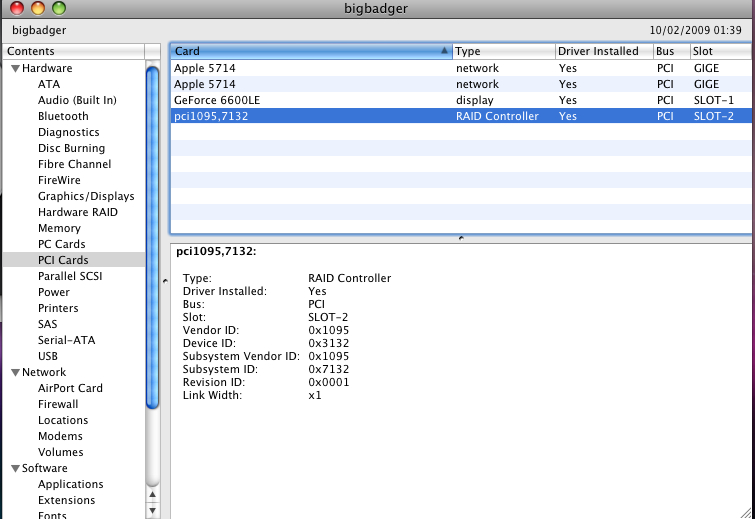Image resolution: width=755 pixels, height=519 pixels.
Task: Show Printers information
Action: point(58,308)
